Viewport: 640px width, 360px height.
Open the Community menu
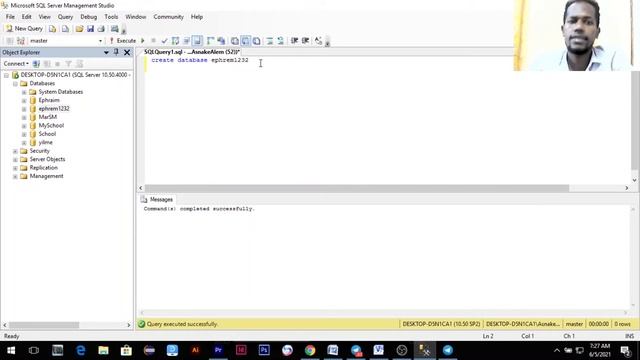[x=169, y=17]
